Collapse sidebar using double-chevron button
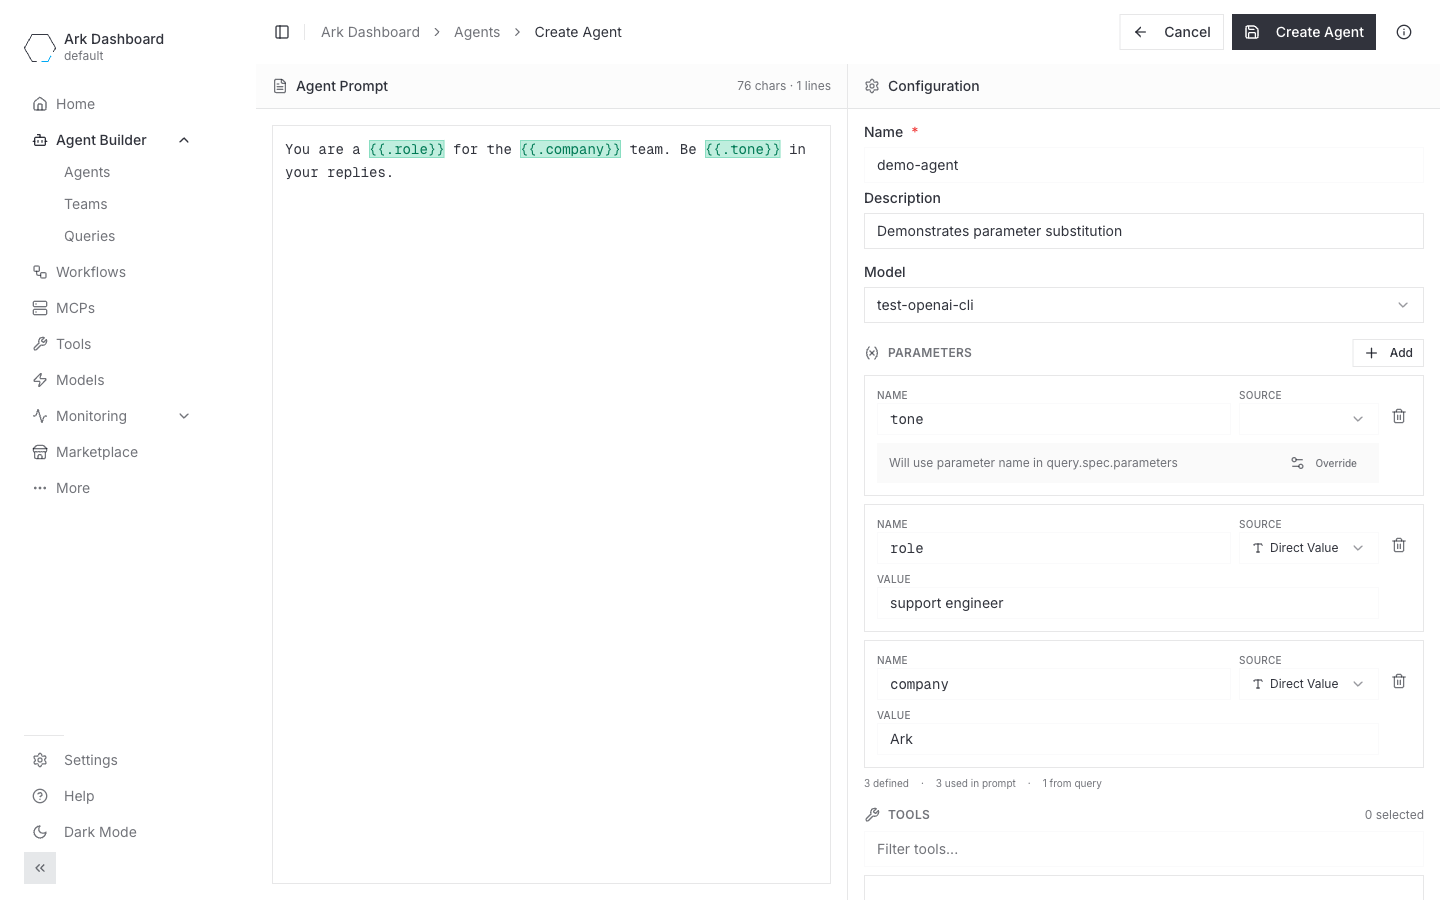 click(x=40, y=868)
